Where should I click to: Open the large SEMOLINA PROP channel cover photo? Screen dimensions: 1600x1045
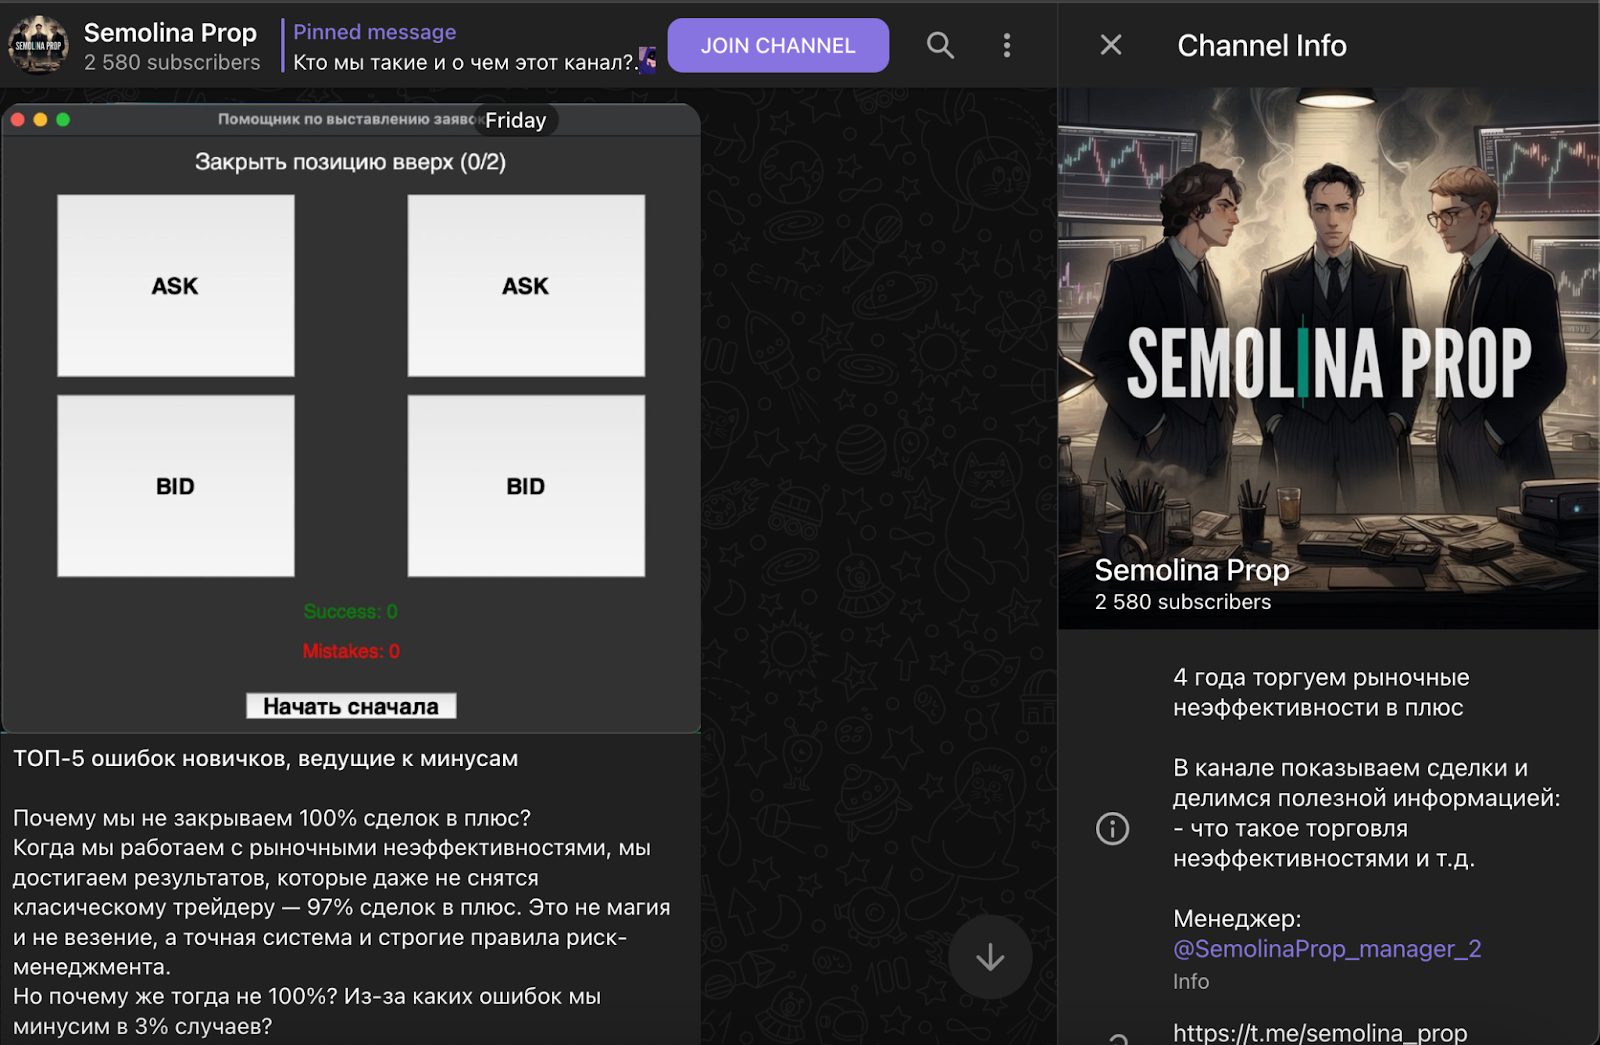(1329, 358)
